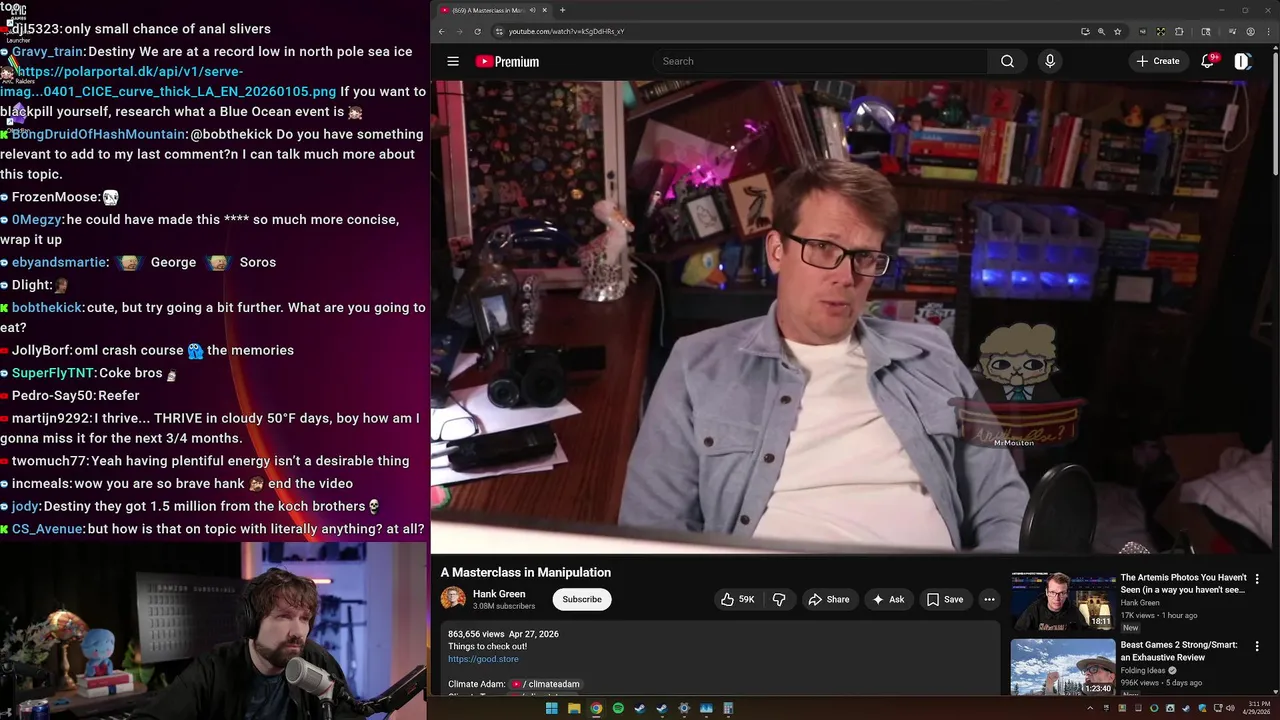Open YouTube notifications bell
Image resolution: width=1280 pixels, height=720 pixels.
coord(1208,61)
